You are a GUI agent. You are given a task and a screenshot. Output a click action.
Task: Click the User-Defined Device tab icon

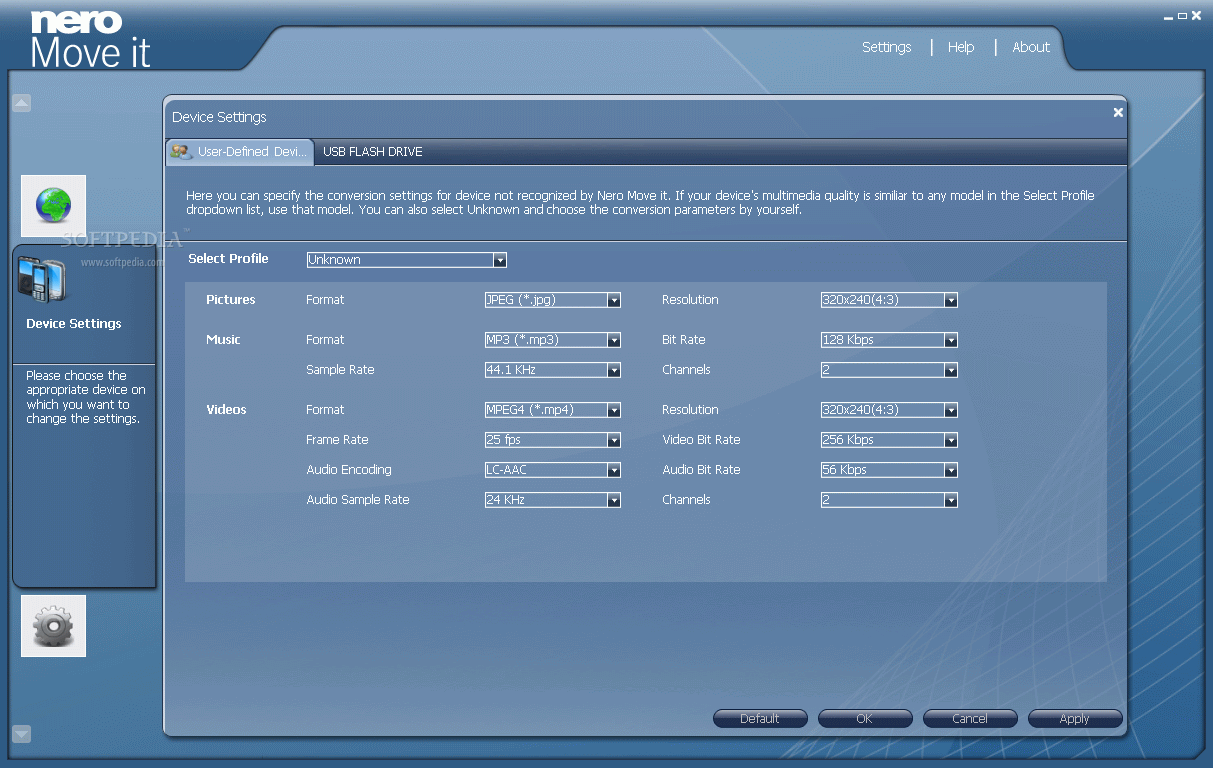[181, 152]
